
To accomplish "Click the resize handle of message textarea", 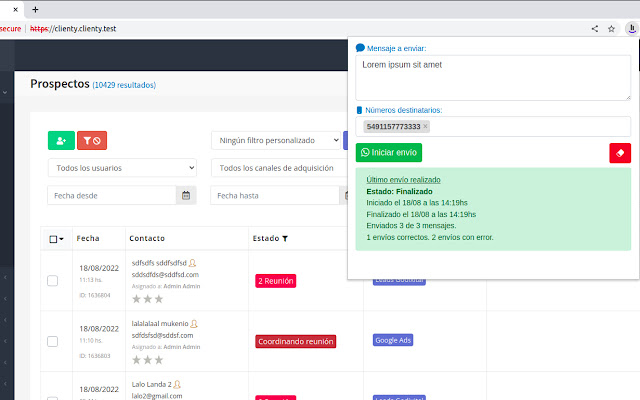I will tap(628, 98).
